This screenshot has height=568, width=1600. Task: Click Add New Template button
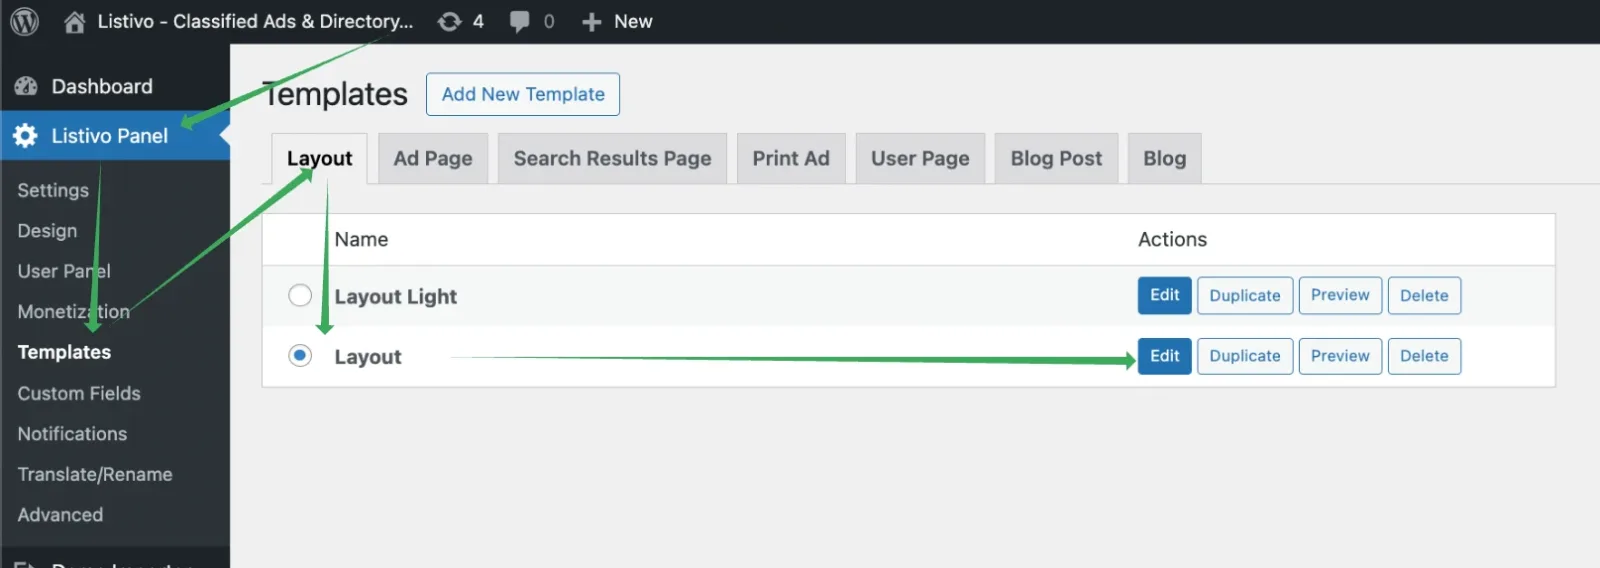click(x=523, y=94)
